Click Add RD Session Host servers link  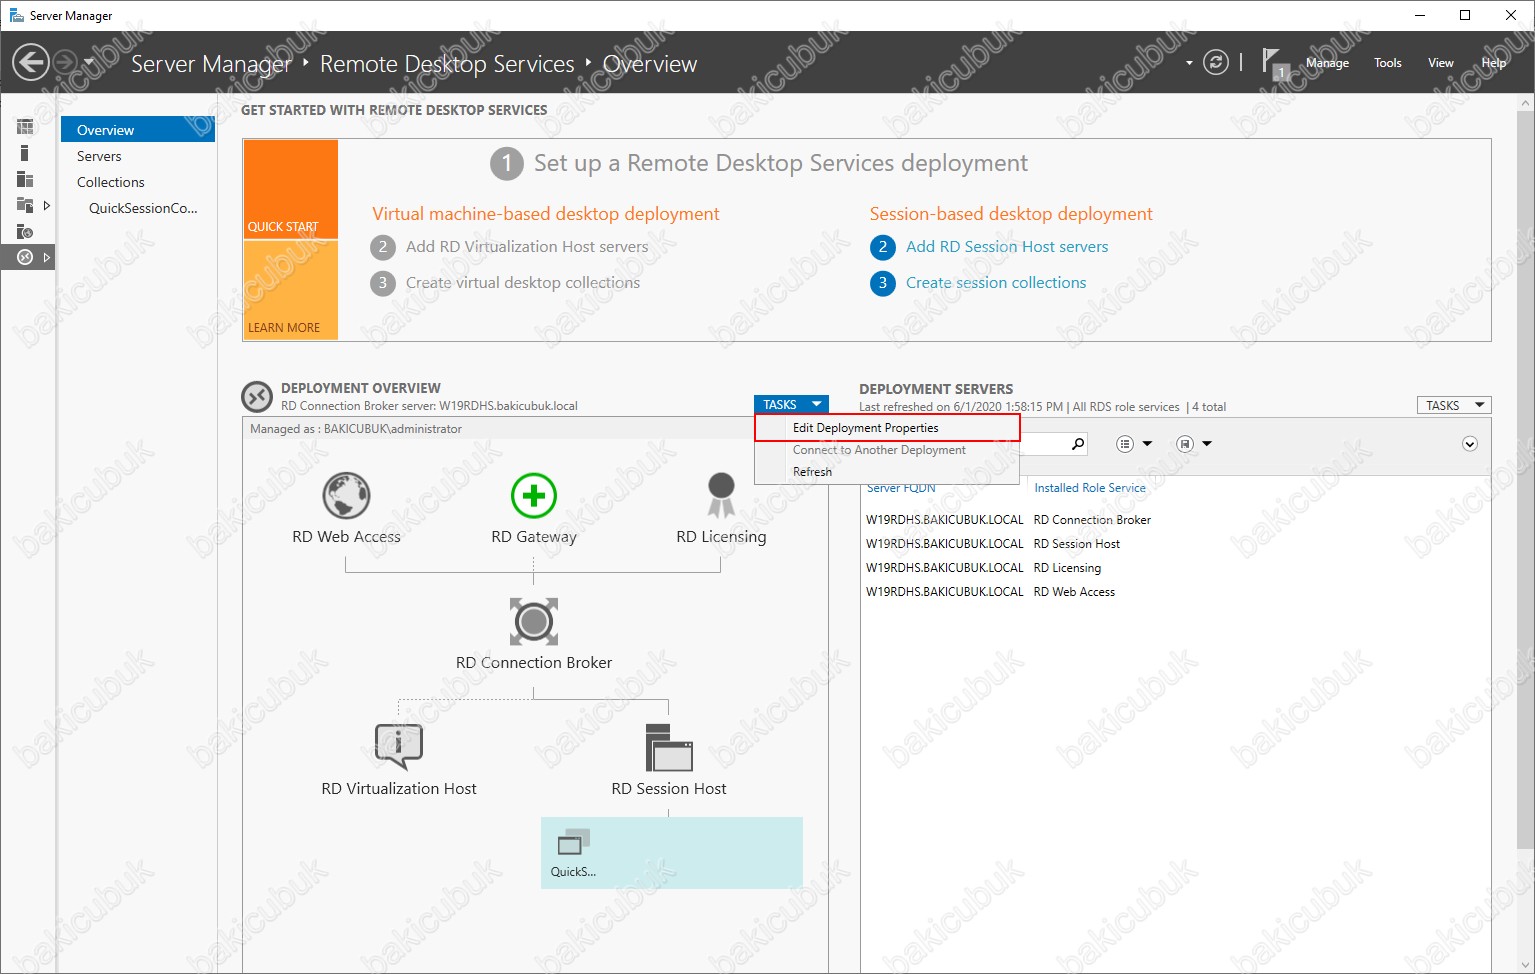click(1007, 246)
